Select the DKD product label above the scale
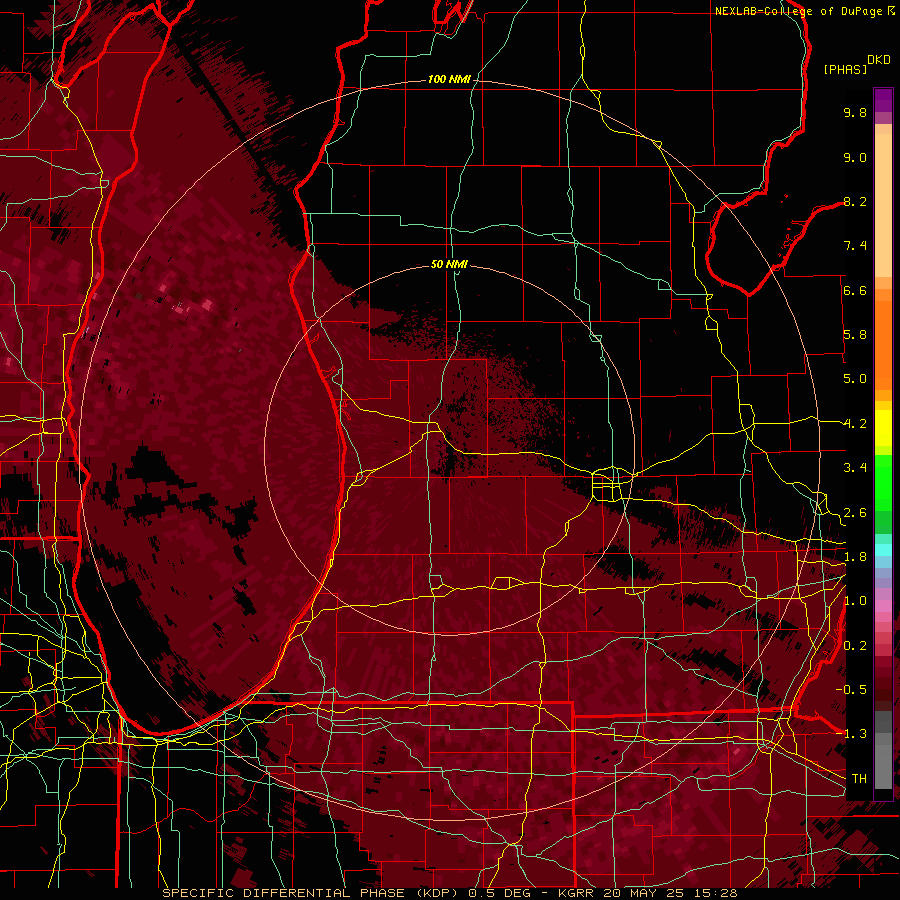Image resolution: width=900 pixels, height=900 pixels. coord(879,60)
